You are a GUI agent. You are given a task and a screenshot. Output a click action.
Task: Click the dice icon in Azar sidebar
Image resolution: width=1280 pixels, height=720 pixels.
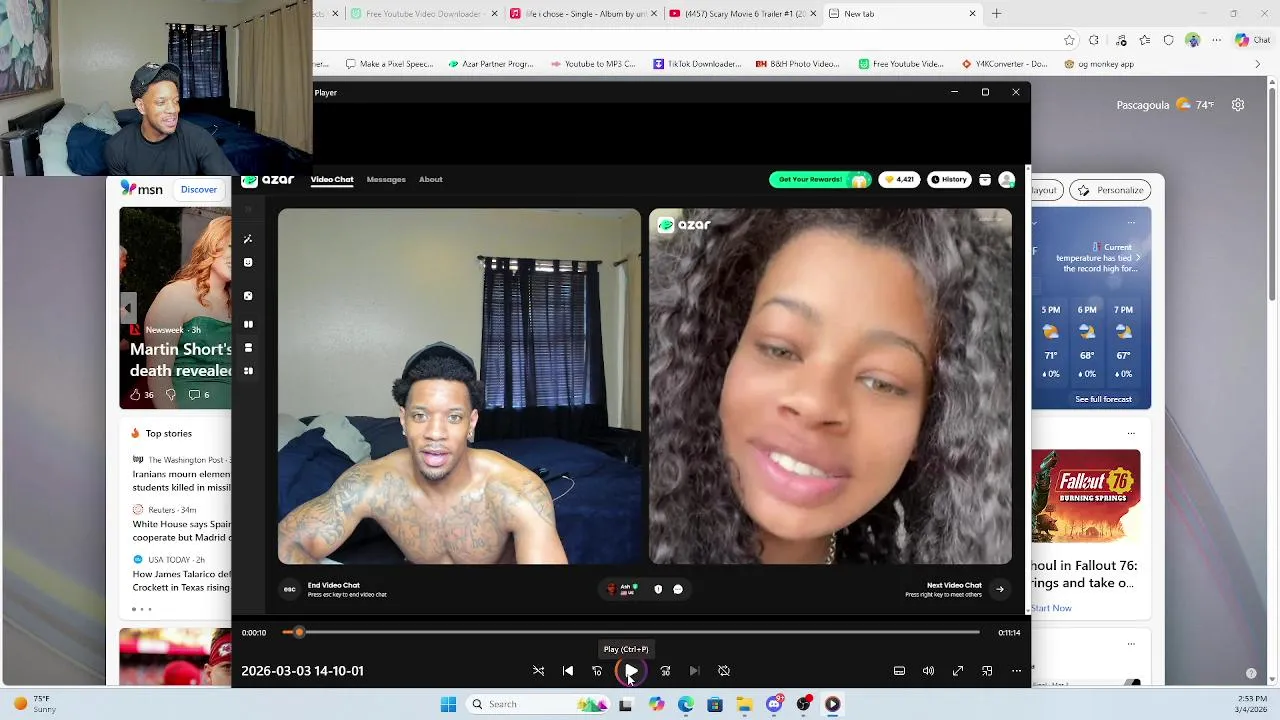point(248,296)
